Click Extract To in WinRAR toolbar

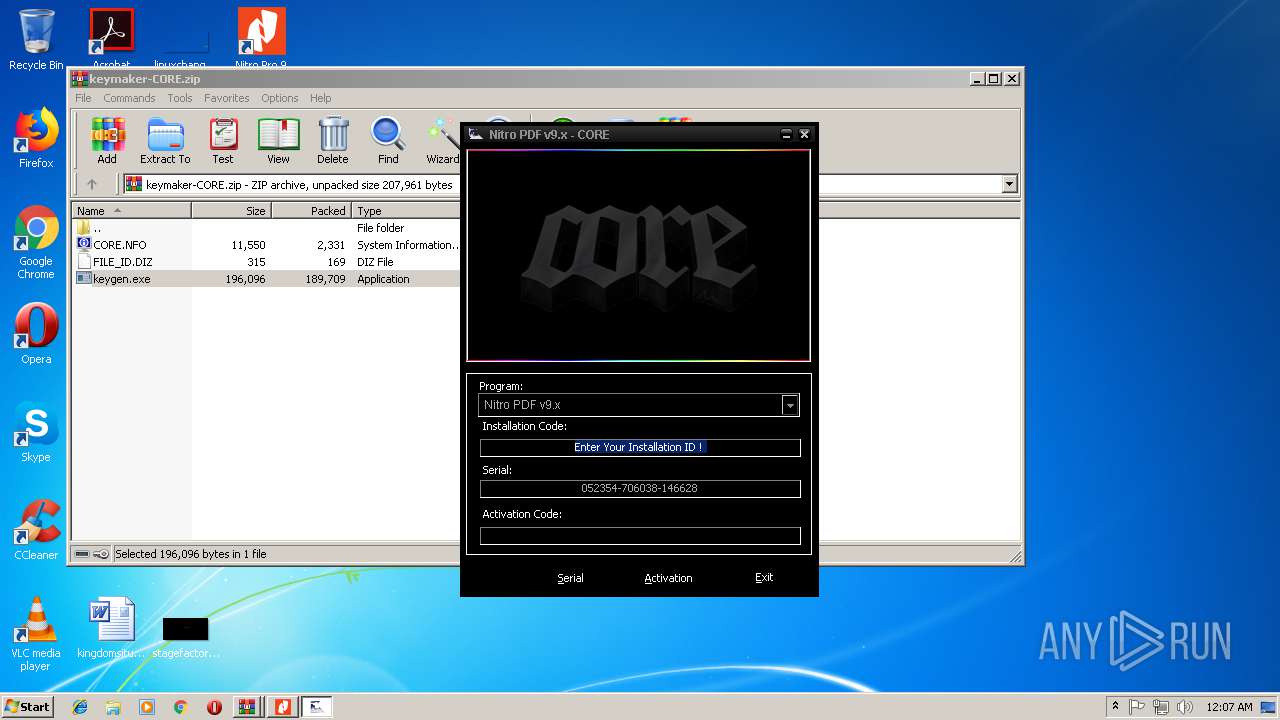[165, 140]
